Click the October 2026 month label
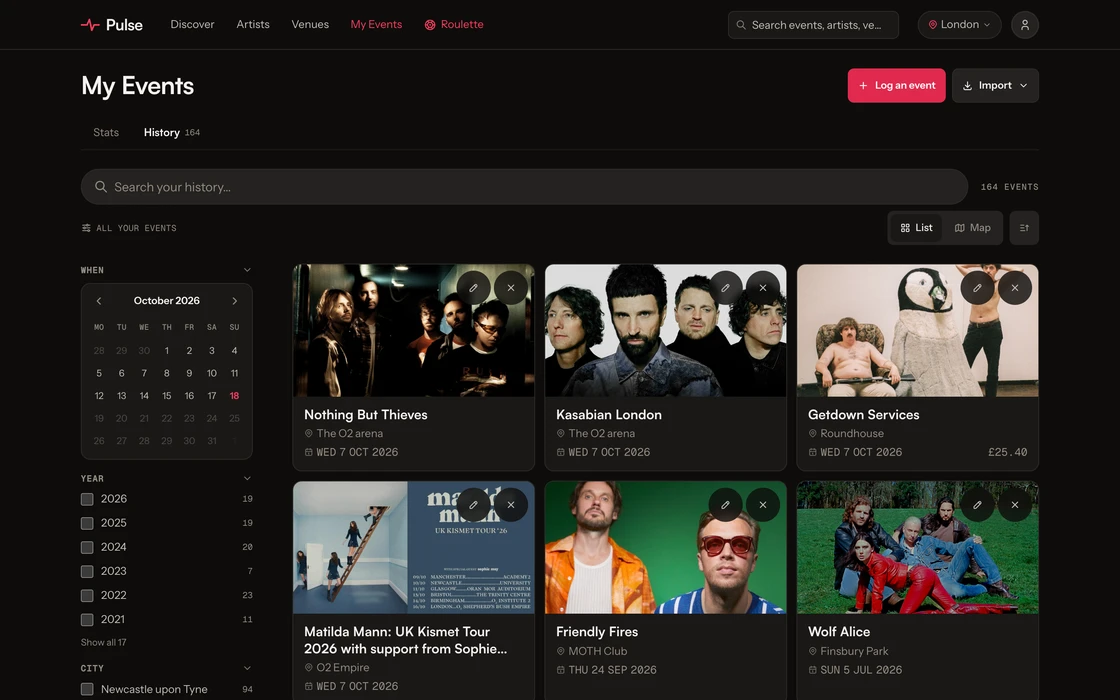This screenshot has width=1120, height=700. pos(166,301)
